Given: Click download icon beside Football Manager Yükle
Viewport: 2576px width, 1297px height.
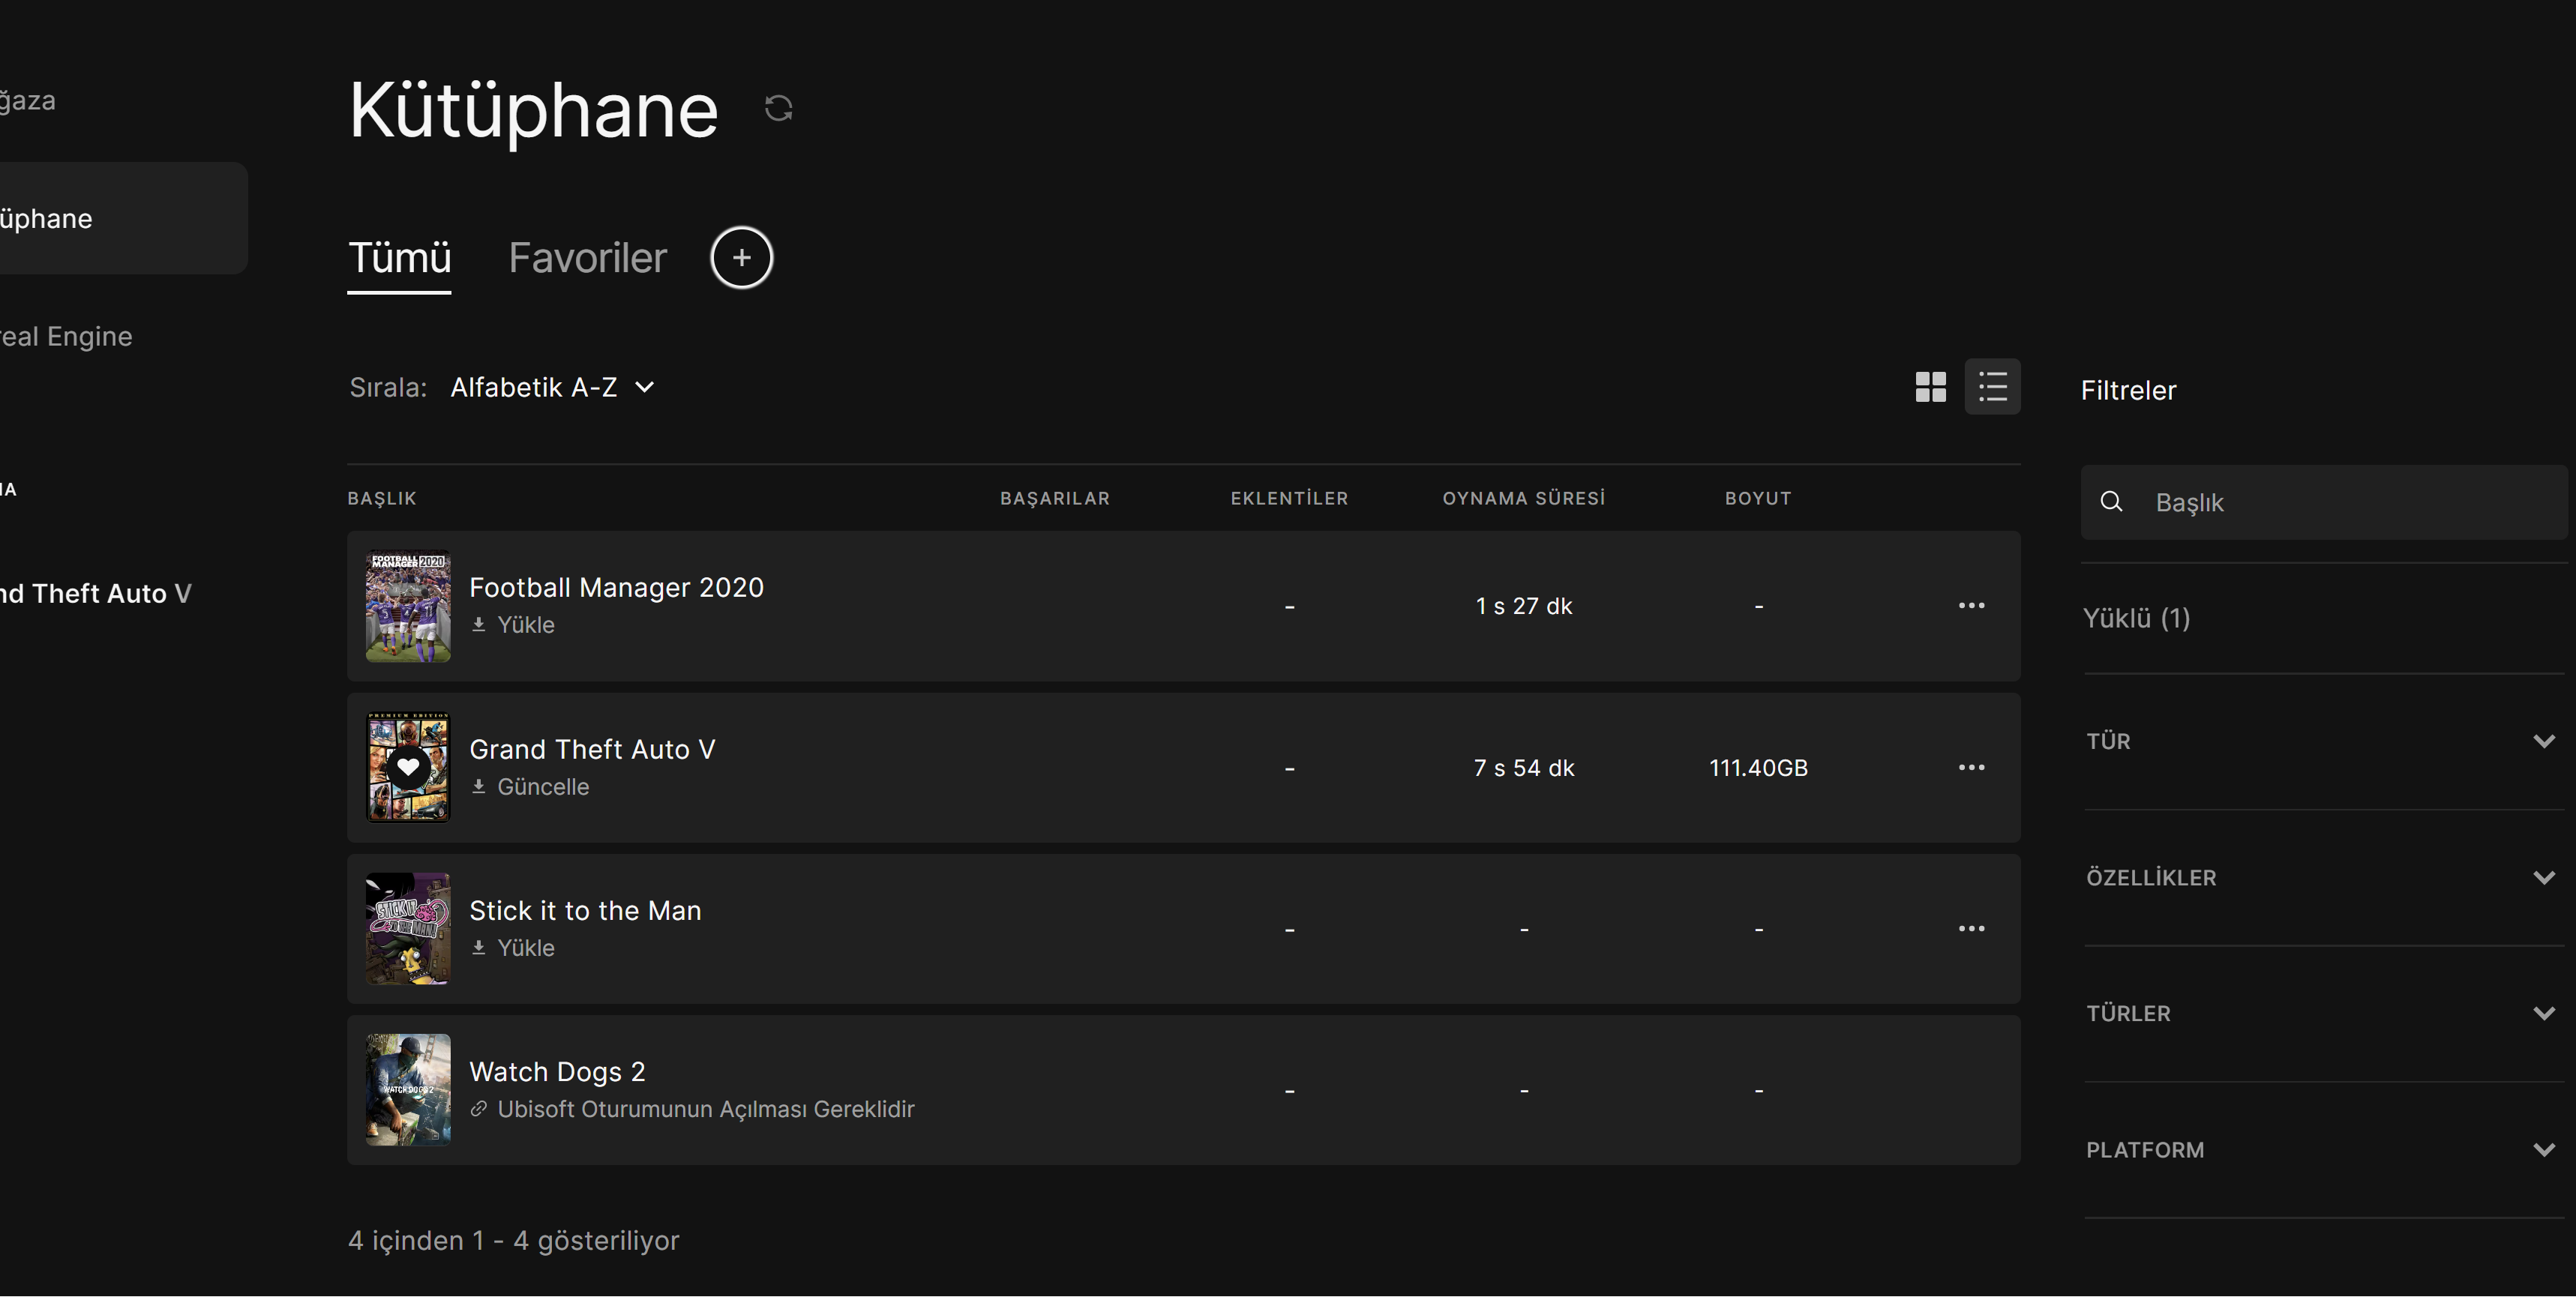Looking at the screenshot, I should (479, 624).
